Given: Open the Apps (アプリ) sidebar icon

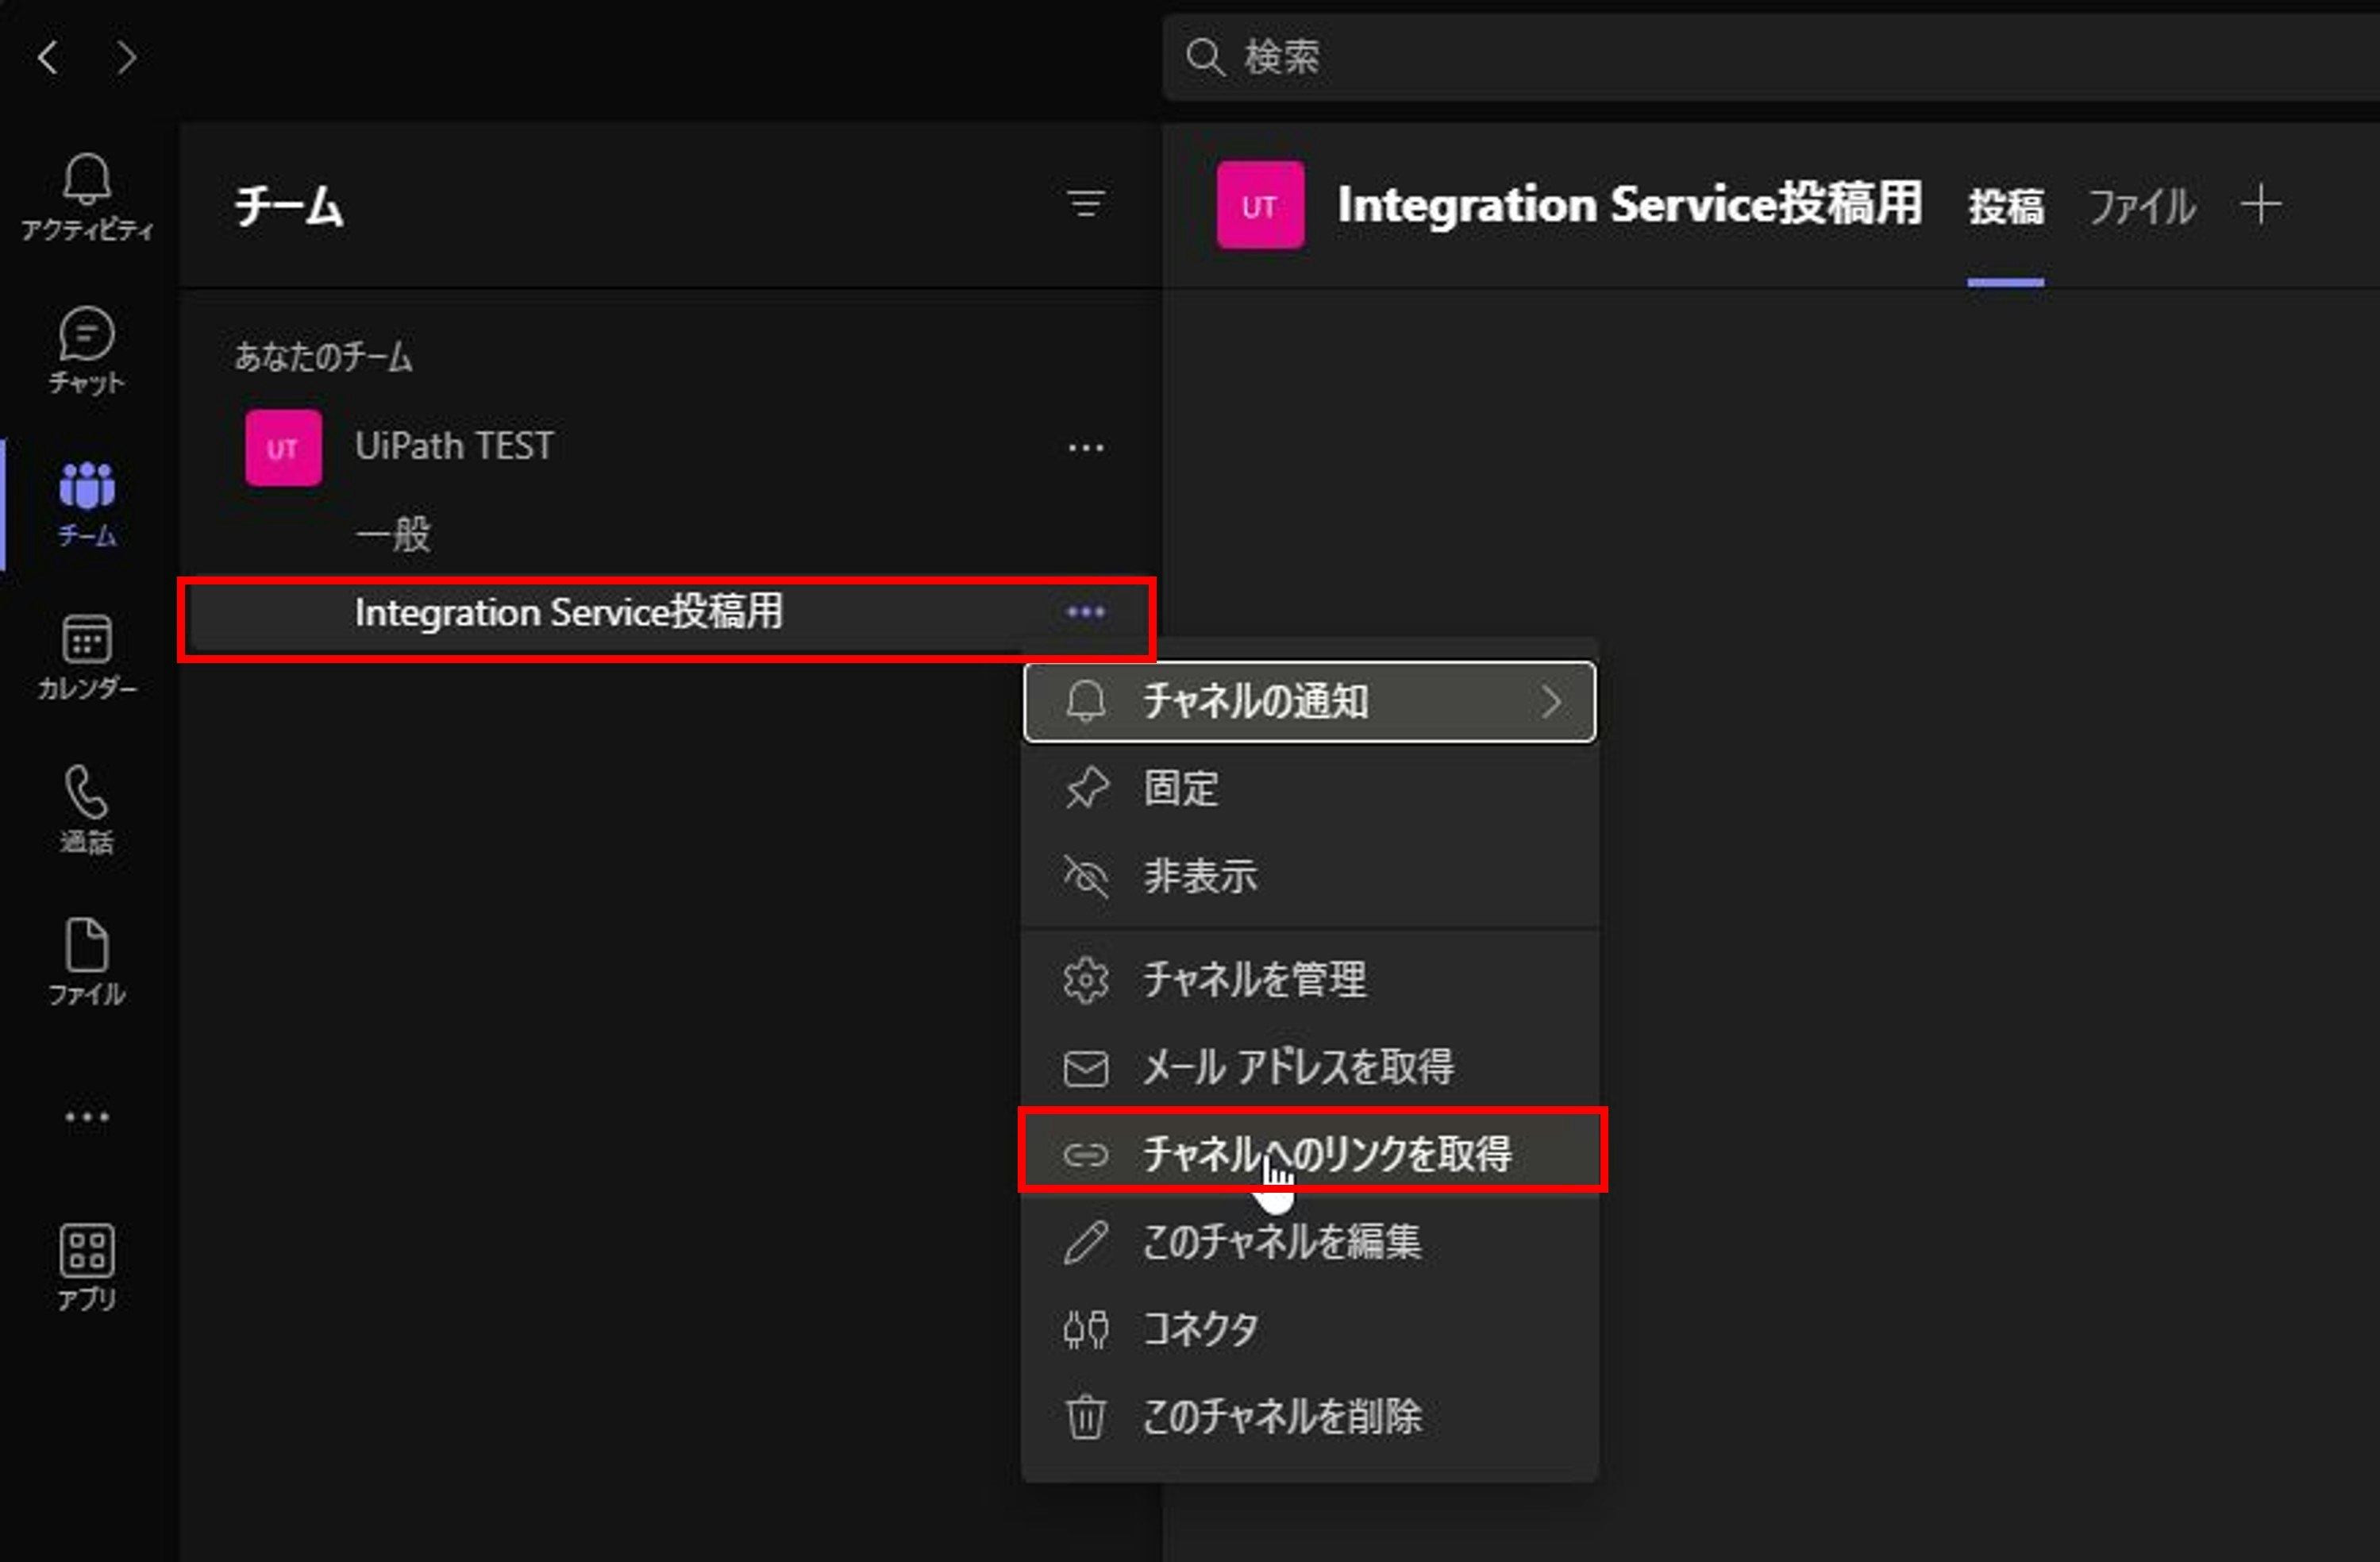Looking at the screenshot, I should pyautogui.click(x=87, y=1266).
